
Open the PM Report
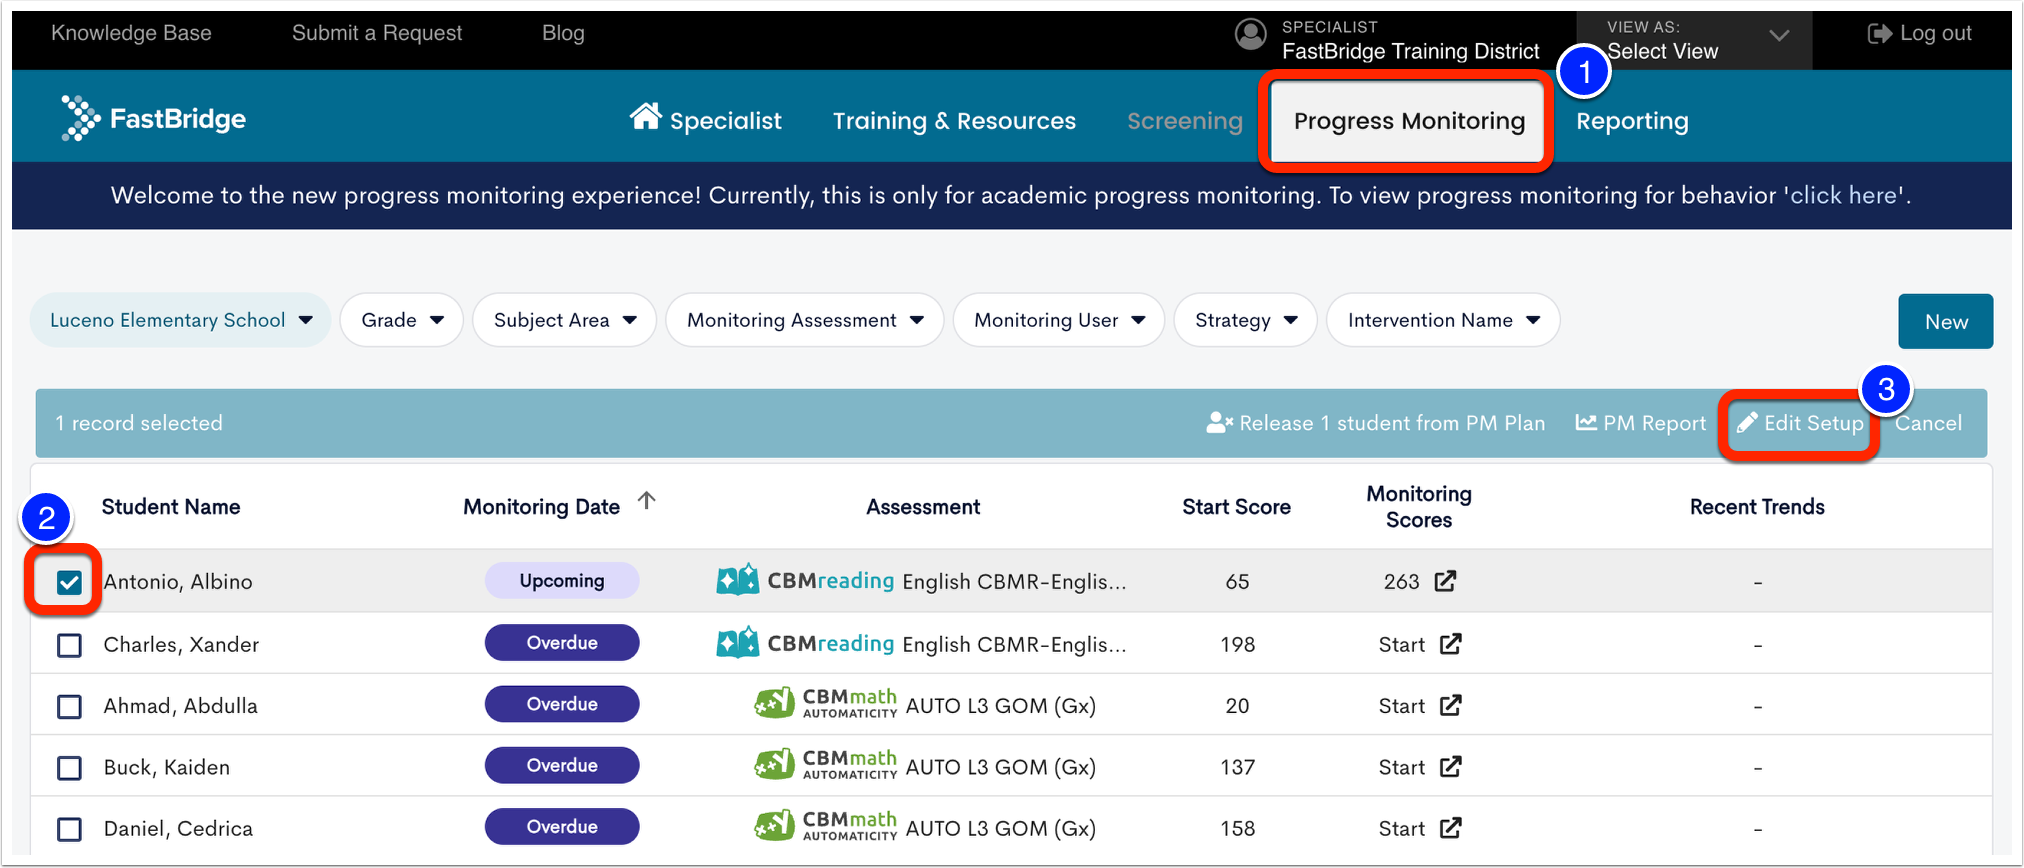pyautogui.click(x=1640, y=423)
